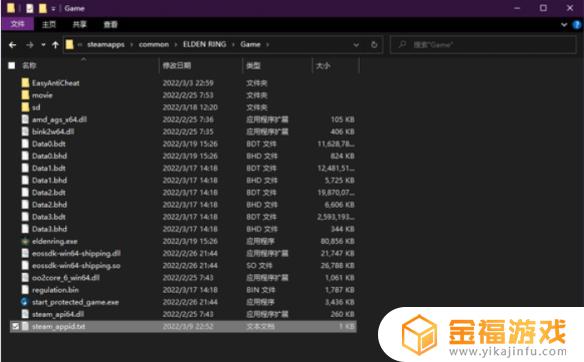Click the properties icon in quick access toolbar

click(30, 8)
